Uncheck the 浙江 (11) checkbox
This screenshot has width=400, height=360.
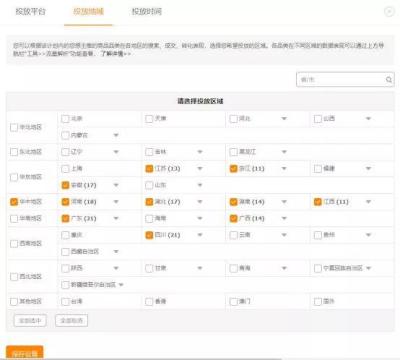click(234, 169)
